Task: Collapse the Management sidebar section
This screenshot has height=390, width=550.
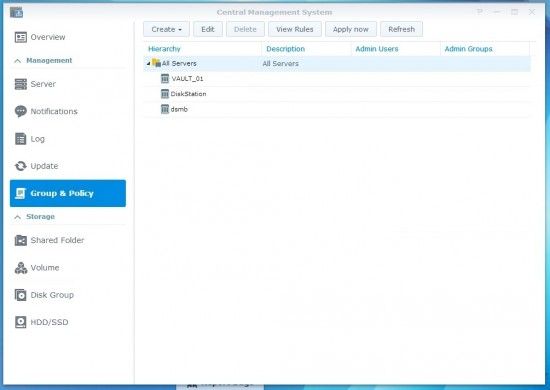Action: pyautogui.click(x=18, y=61)
